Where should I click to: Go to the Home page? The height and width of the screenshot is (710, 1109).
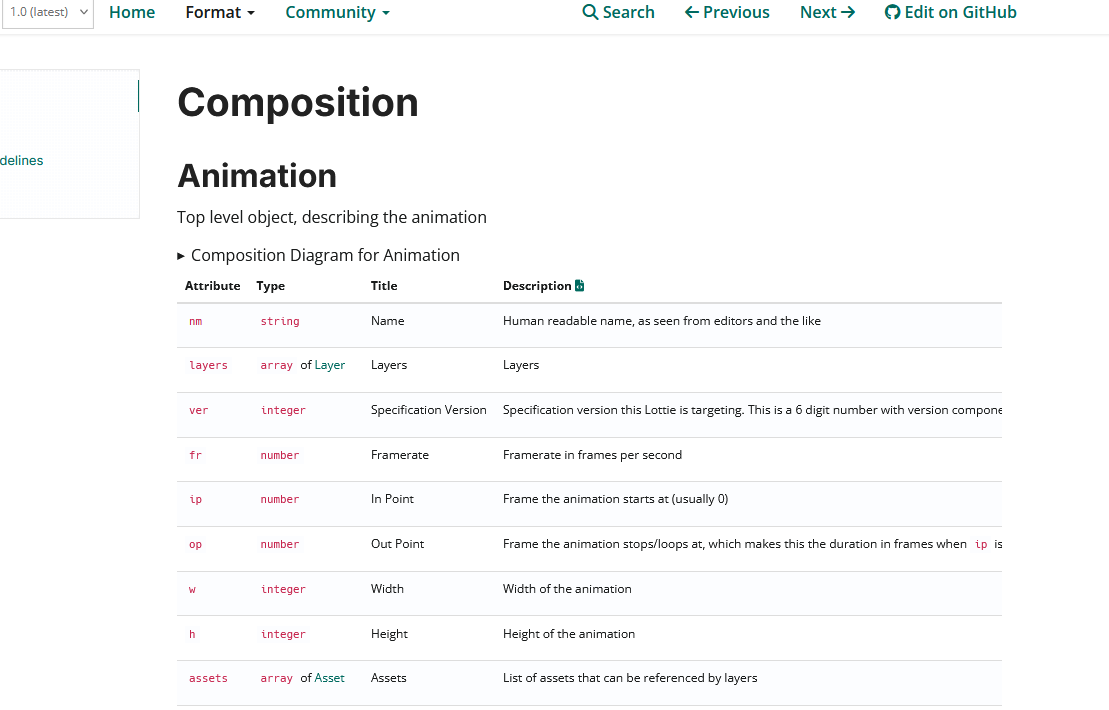click(x=132, y=13)
